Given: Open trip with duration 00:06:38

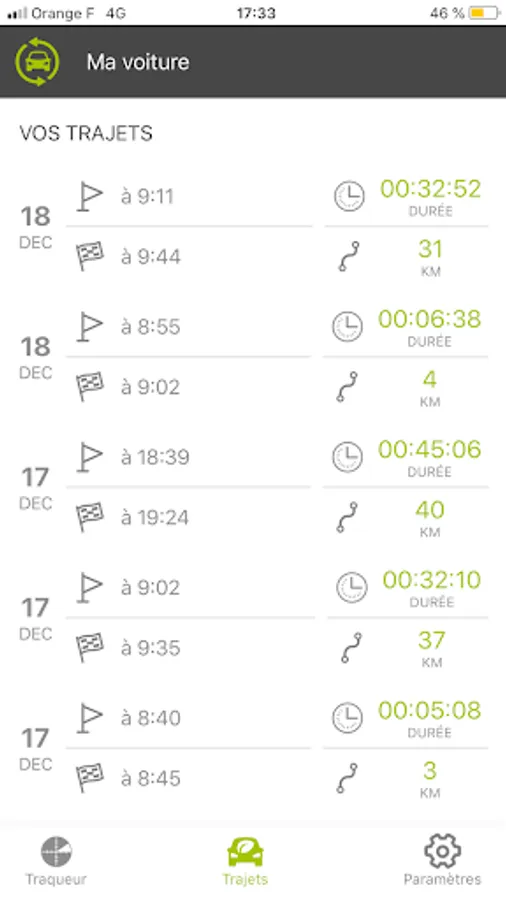Looking at the screenshot, I should [x=429, y=319].
